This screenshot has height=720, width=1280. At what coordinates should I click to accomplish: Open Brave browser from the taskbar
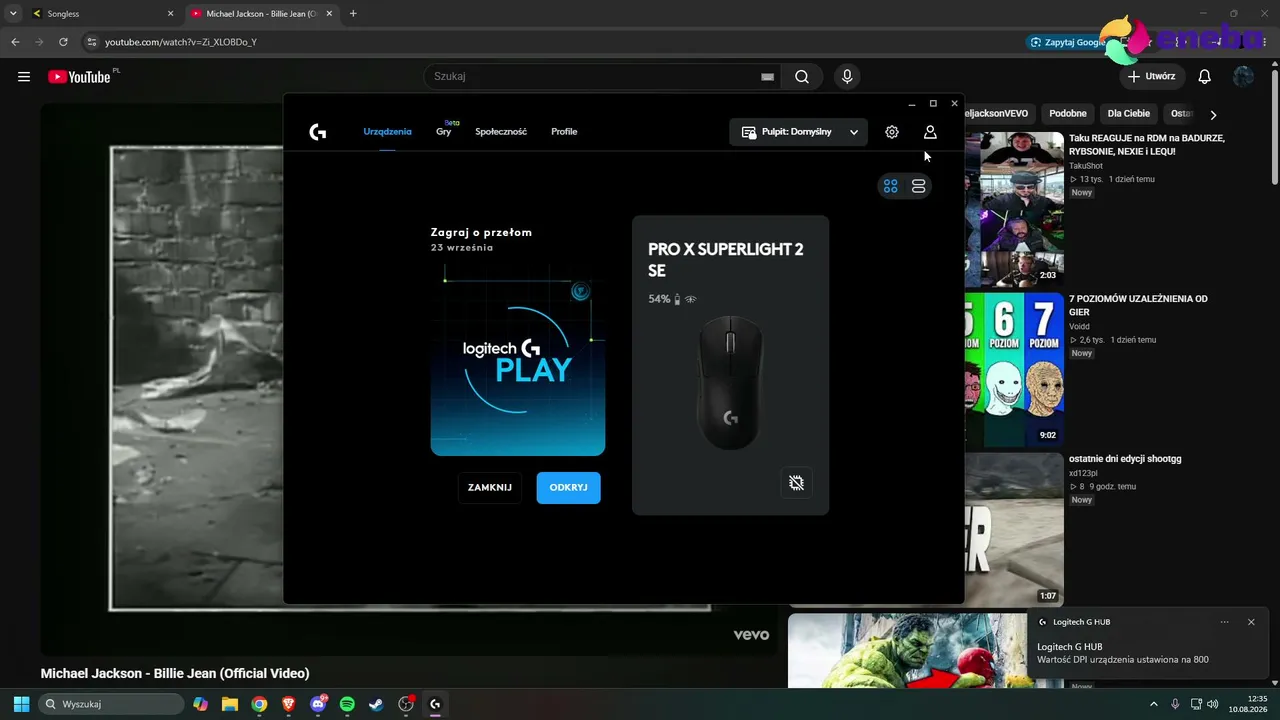point(289,704)
